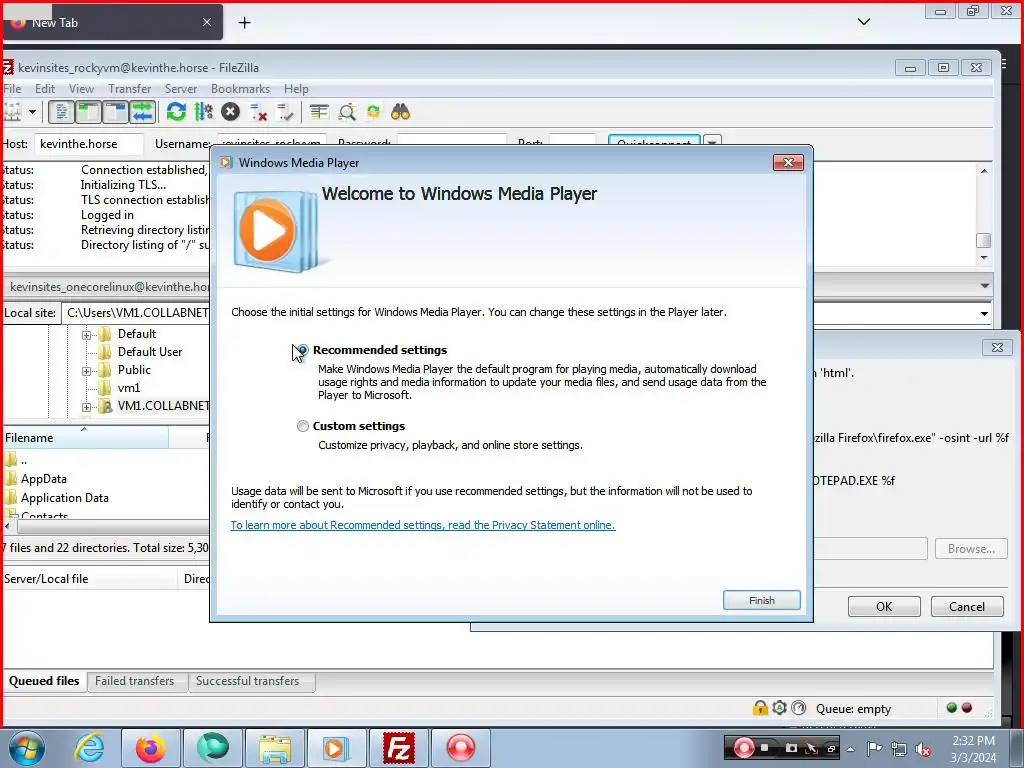The image size is (1024, 768).
Task: Open the Privacy Statement online link
Action: [x=423, y=525]
